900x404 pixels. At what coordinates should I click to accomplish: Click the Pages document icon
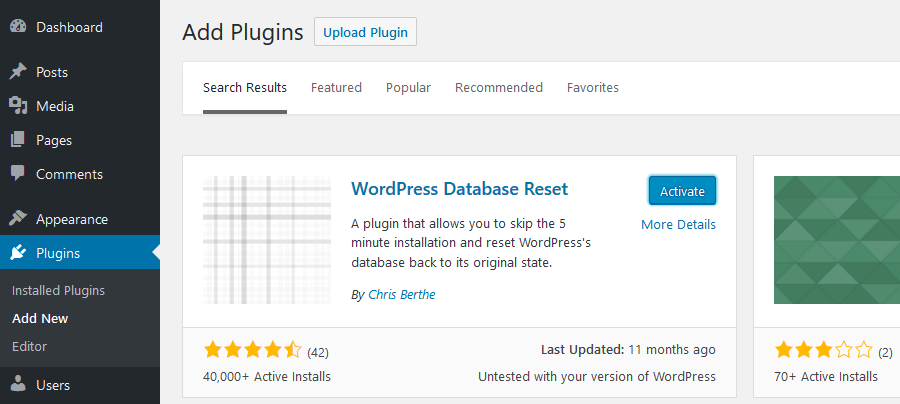tap(18, 140)
